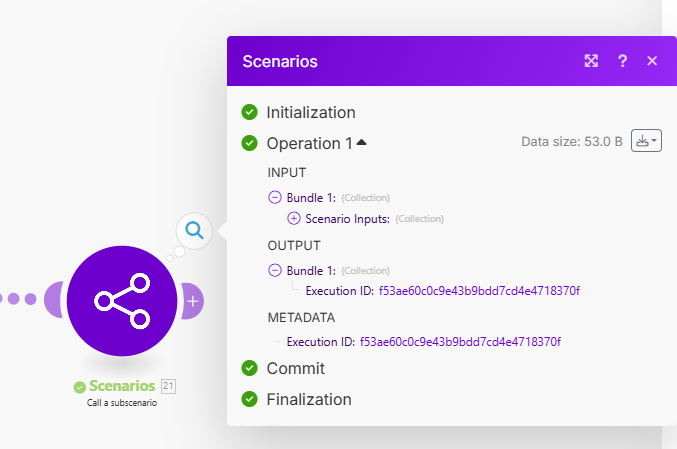Click the Finalization green check icon
Screen dimensions: 677x449
(x=250, y=399)
